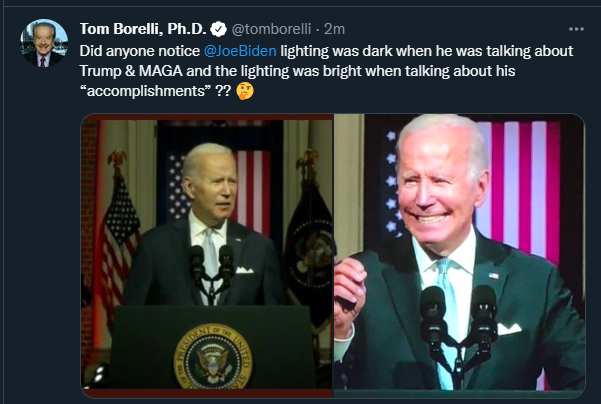Open the 2m timestamp permalink

[x=334, y=29]
